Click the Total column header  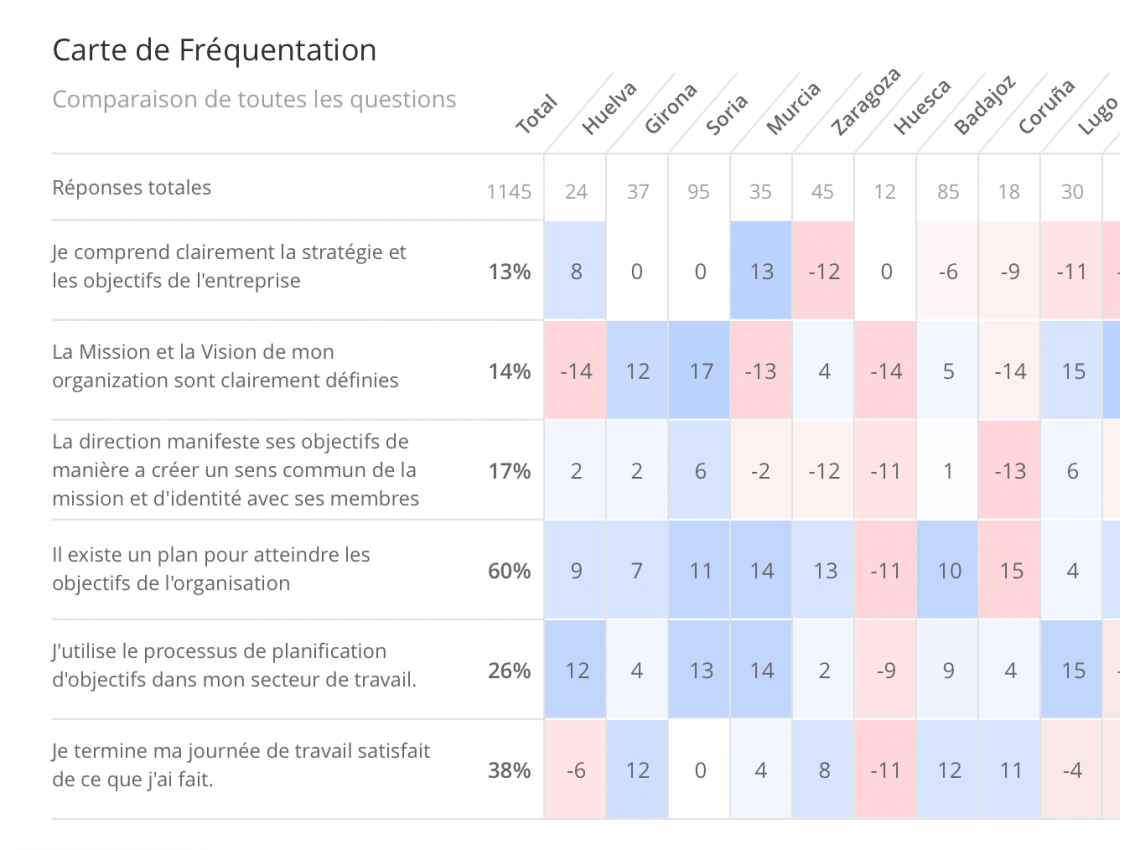pyautogui.click(x=536, y=116)
